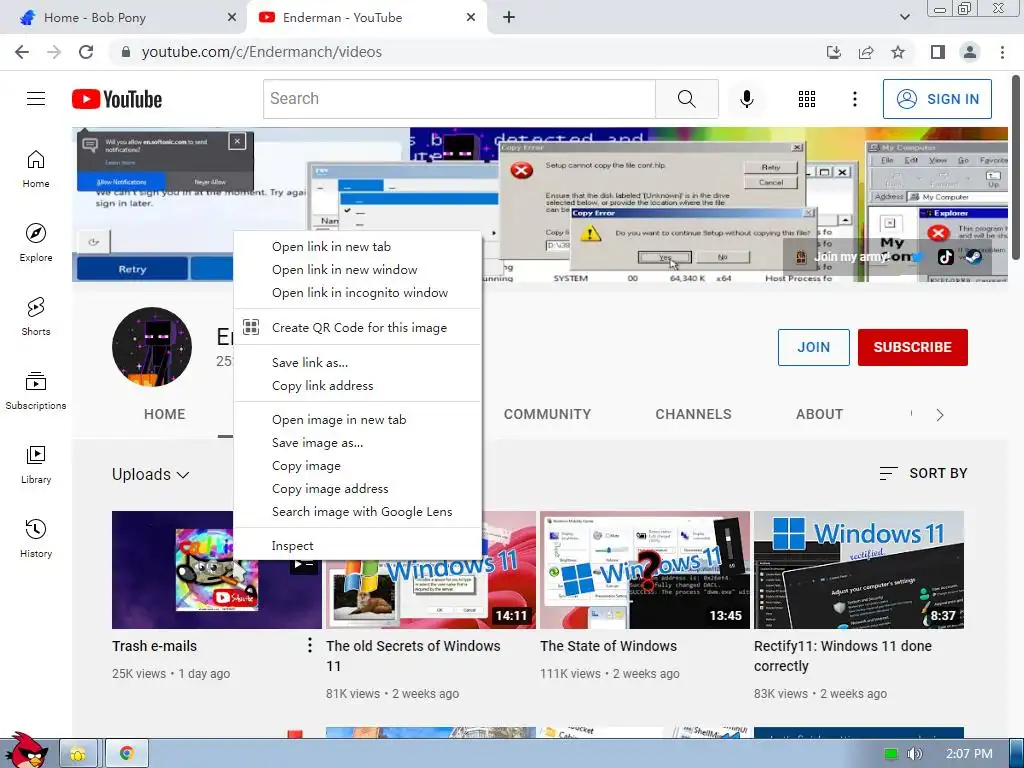Open the Rectify11 video thumbnail
1024x768 pixels.
coord(858,569)
